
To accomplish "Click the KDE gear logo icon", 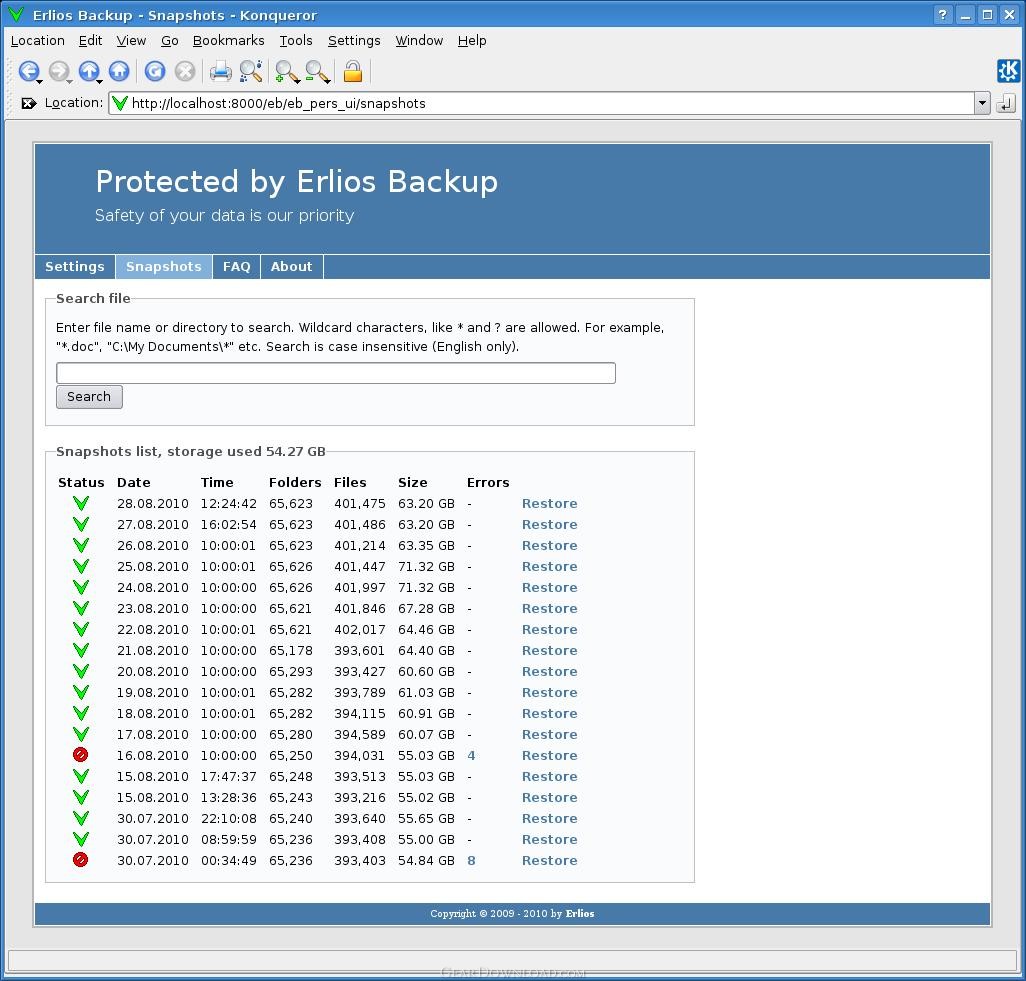I will [1008, 71].
